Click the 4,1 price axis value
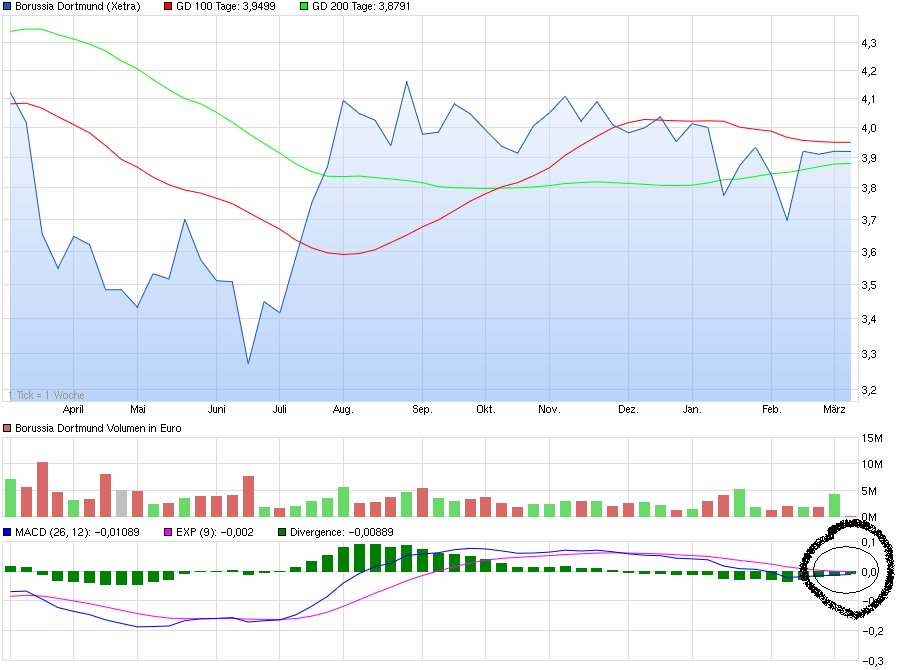Viewport: 900px width, 670px height. point(869,99)
